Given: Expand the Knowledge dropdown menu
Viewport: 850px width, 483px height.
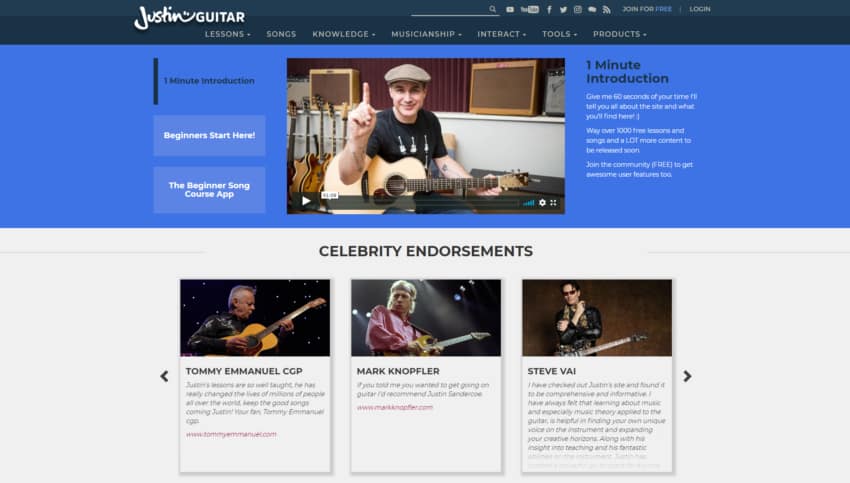Looking at the screenshot, I should coord(344,34).
